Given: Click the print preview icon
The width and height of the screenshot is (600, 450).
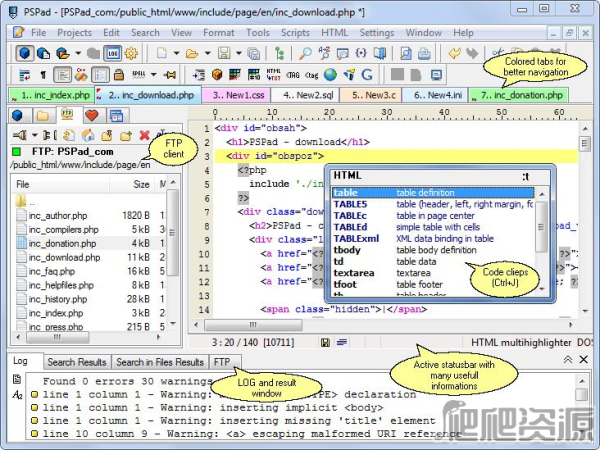Looking at the screenshot, I should [x=406, y=53].
